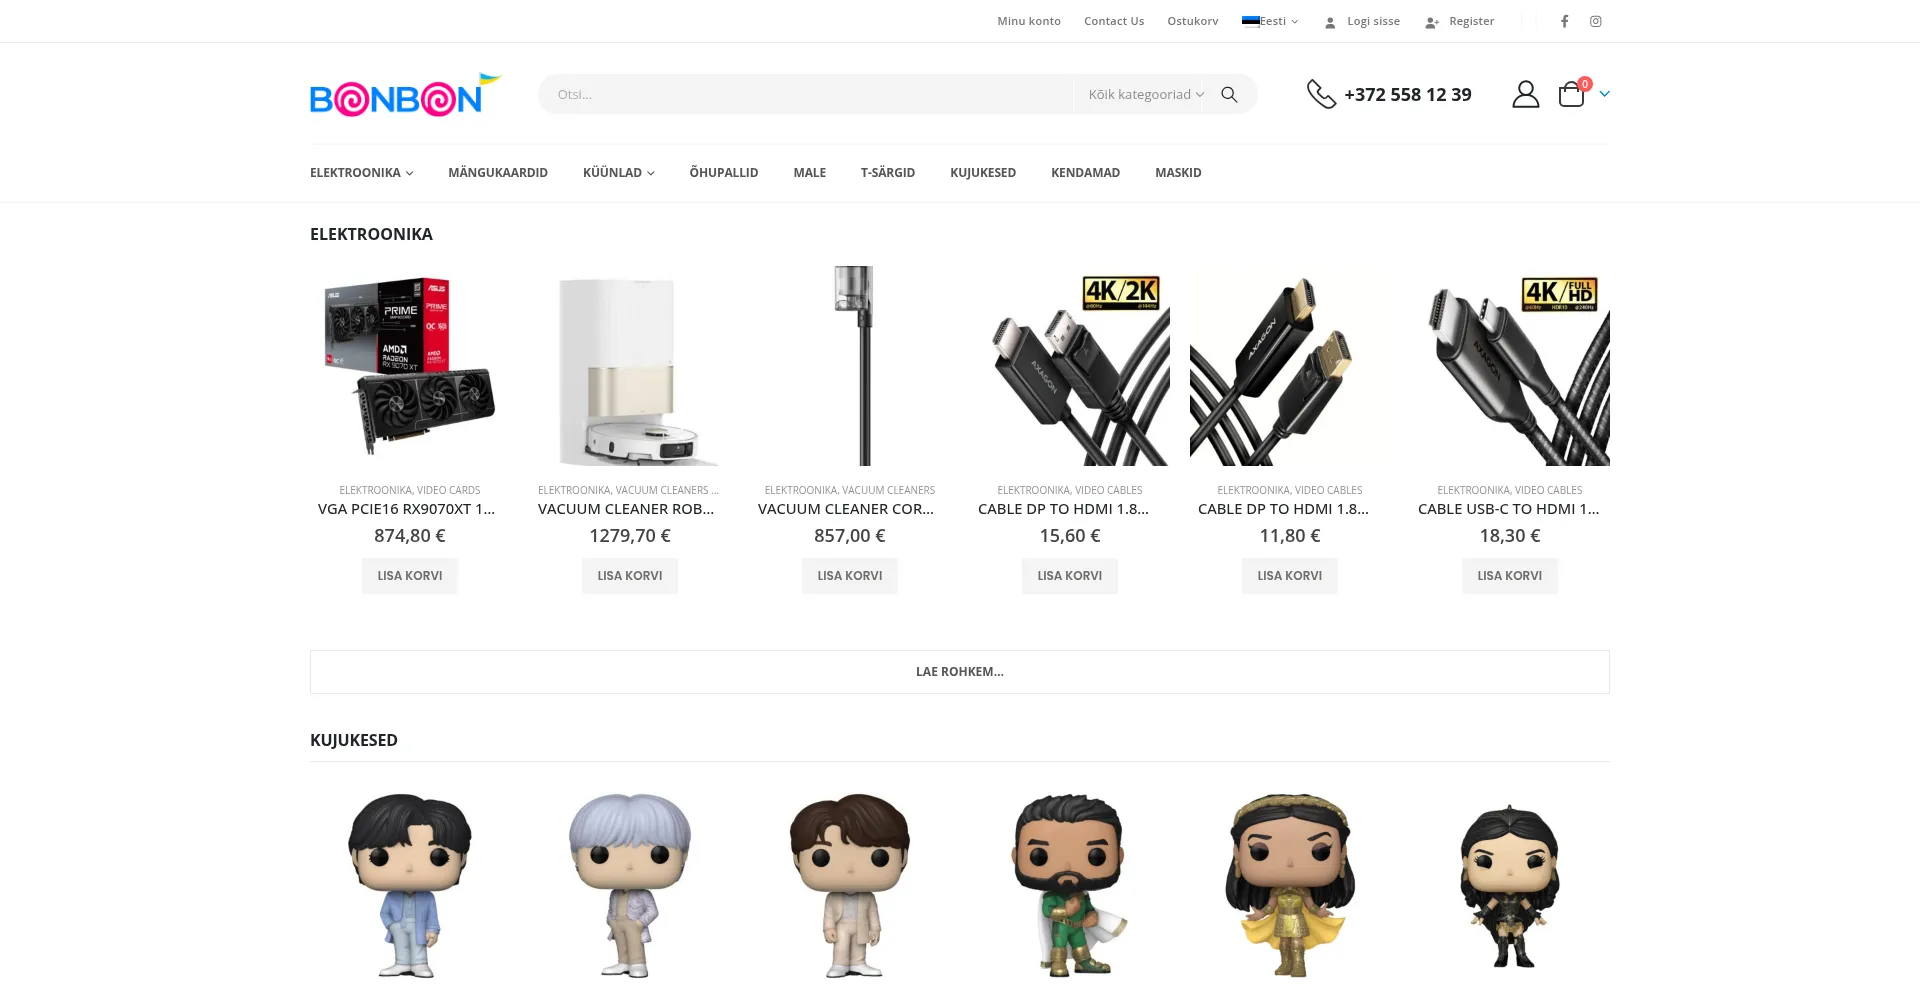Open the bearded green costume figure
Viewport: 1920px width, 993px height.
pyautogui.click(x=1070, y=885)
